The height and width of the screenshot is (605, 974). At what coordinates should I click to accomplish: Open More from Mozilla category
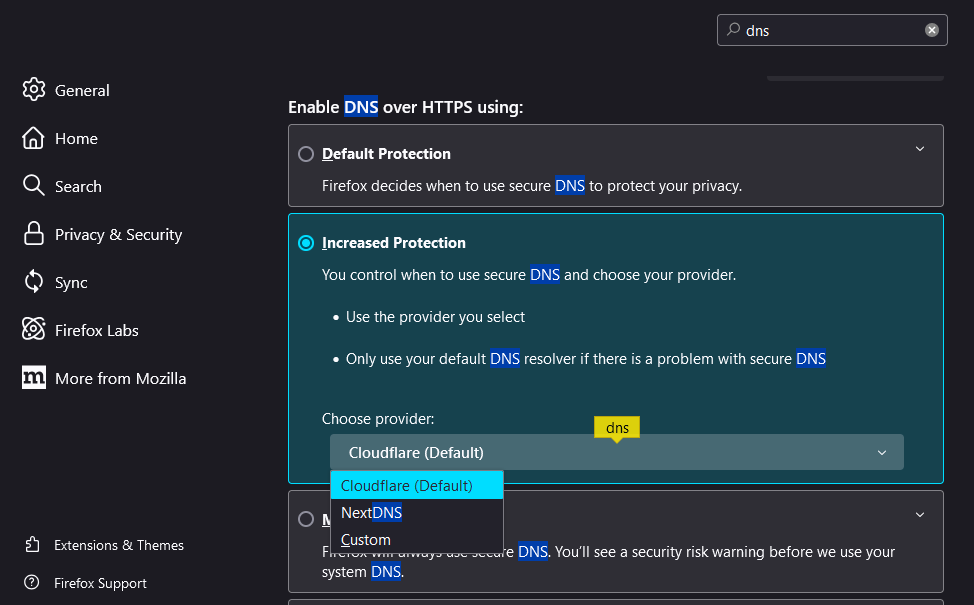(x=121, y=378)
